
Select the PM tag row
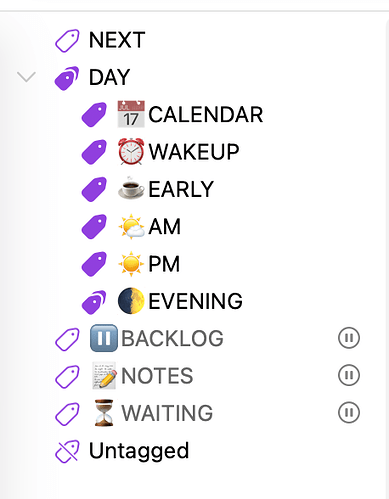(x=194, y=264)
